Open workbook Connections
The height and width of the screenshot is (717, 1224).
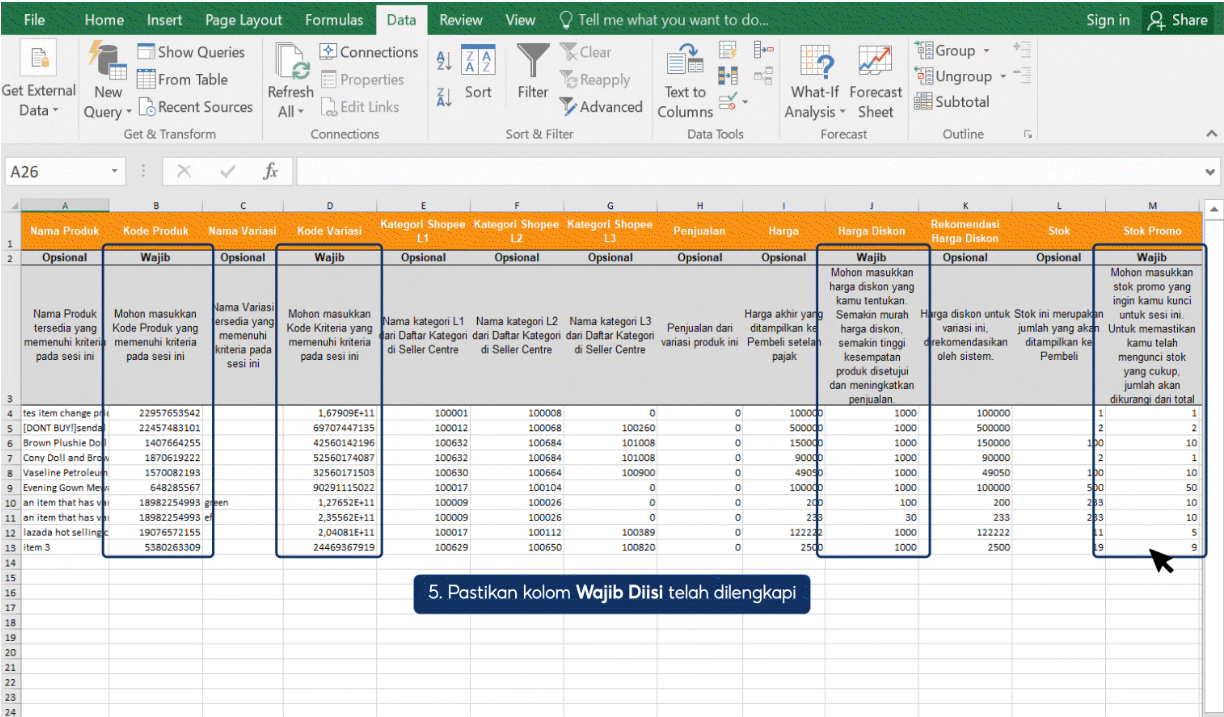(x=369, y=52)
